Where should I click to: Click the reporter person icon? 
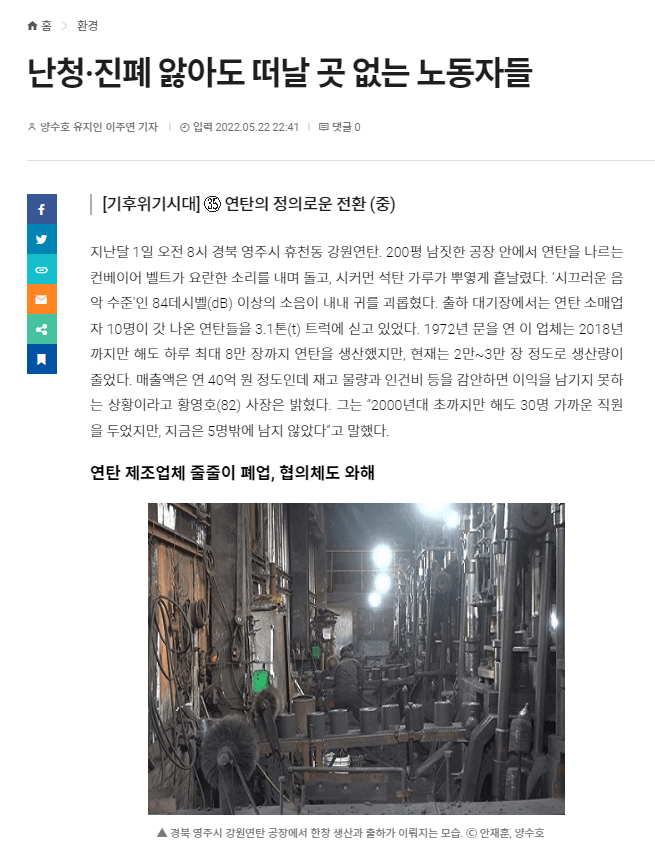[x=32, y=127]
